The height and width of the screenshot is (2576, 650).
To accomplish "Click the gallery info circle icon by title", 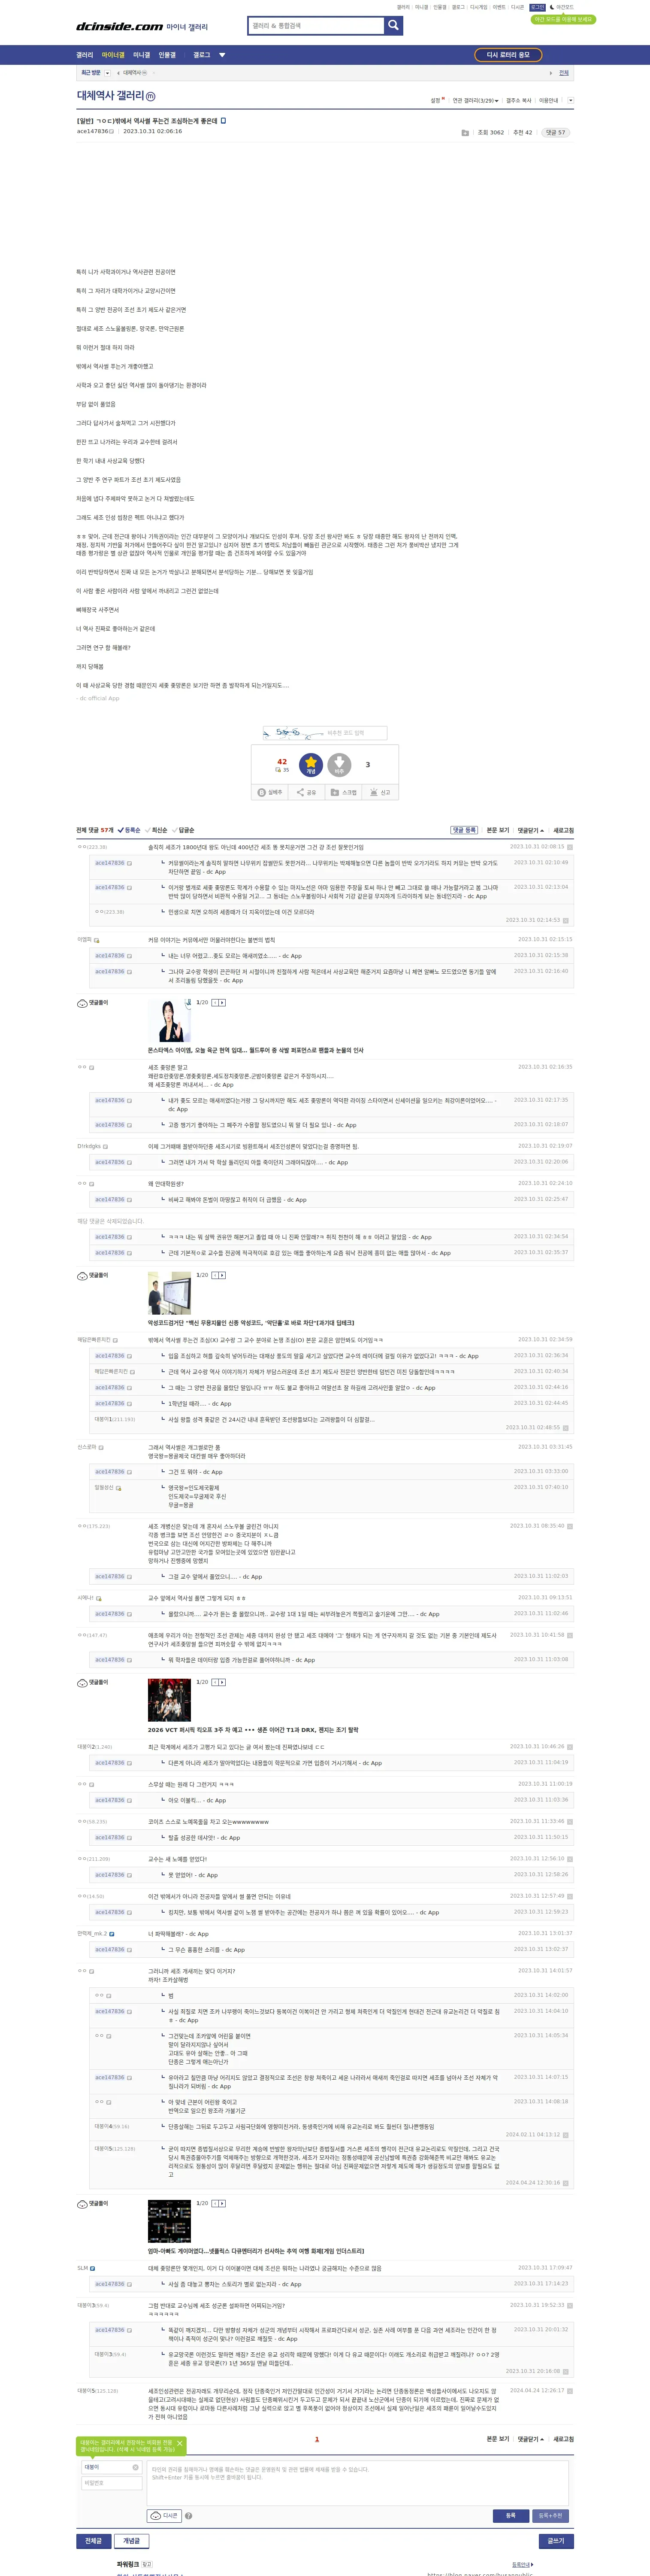I will pyautogui.click(x=151, y=97).
